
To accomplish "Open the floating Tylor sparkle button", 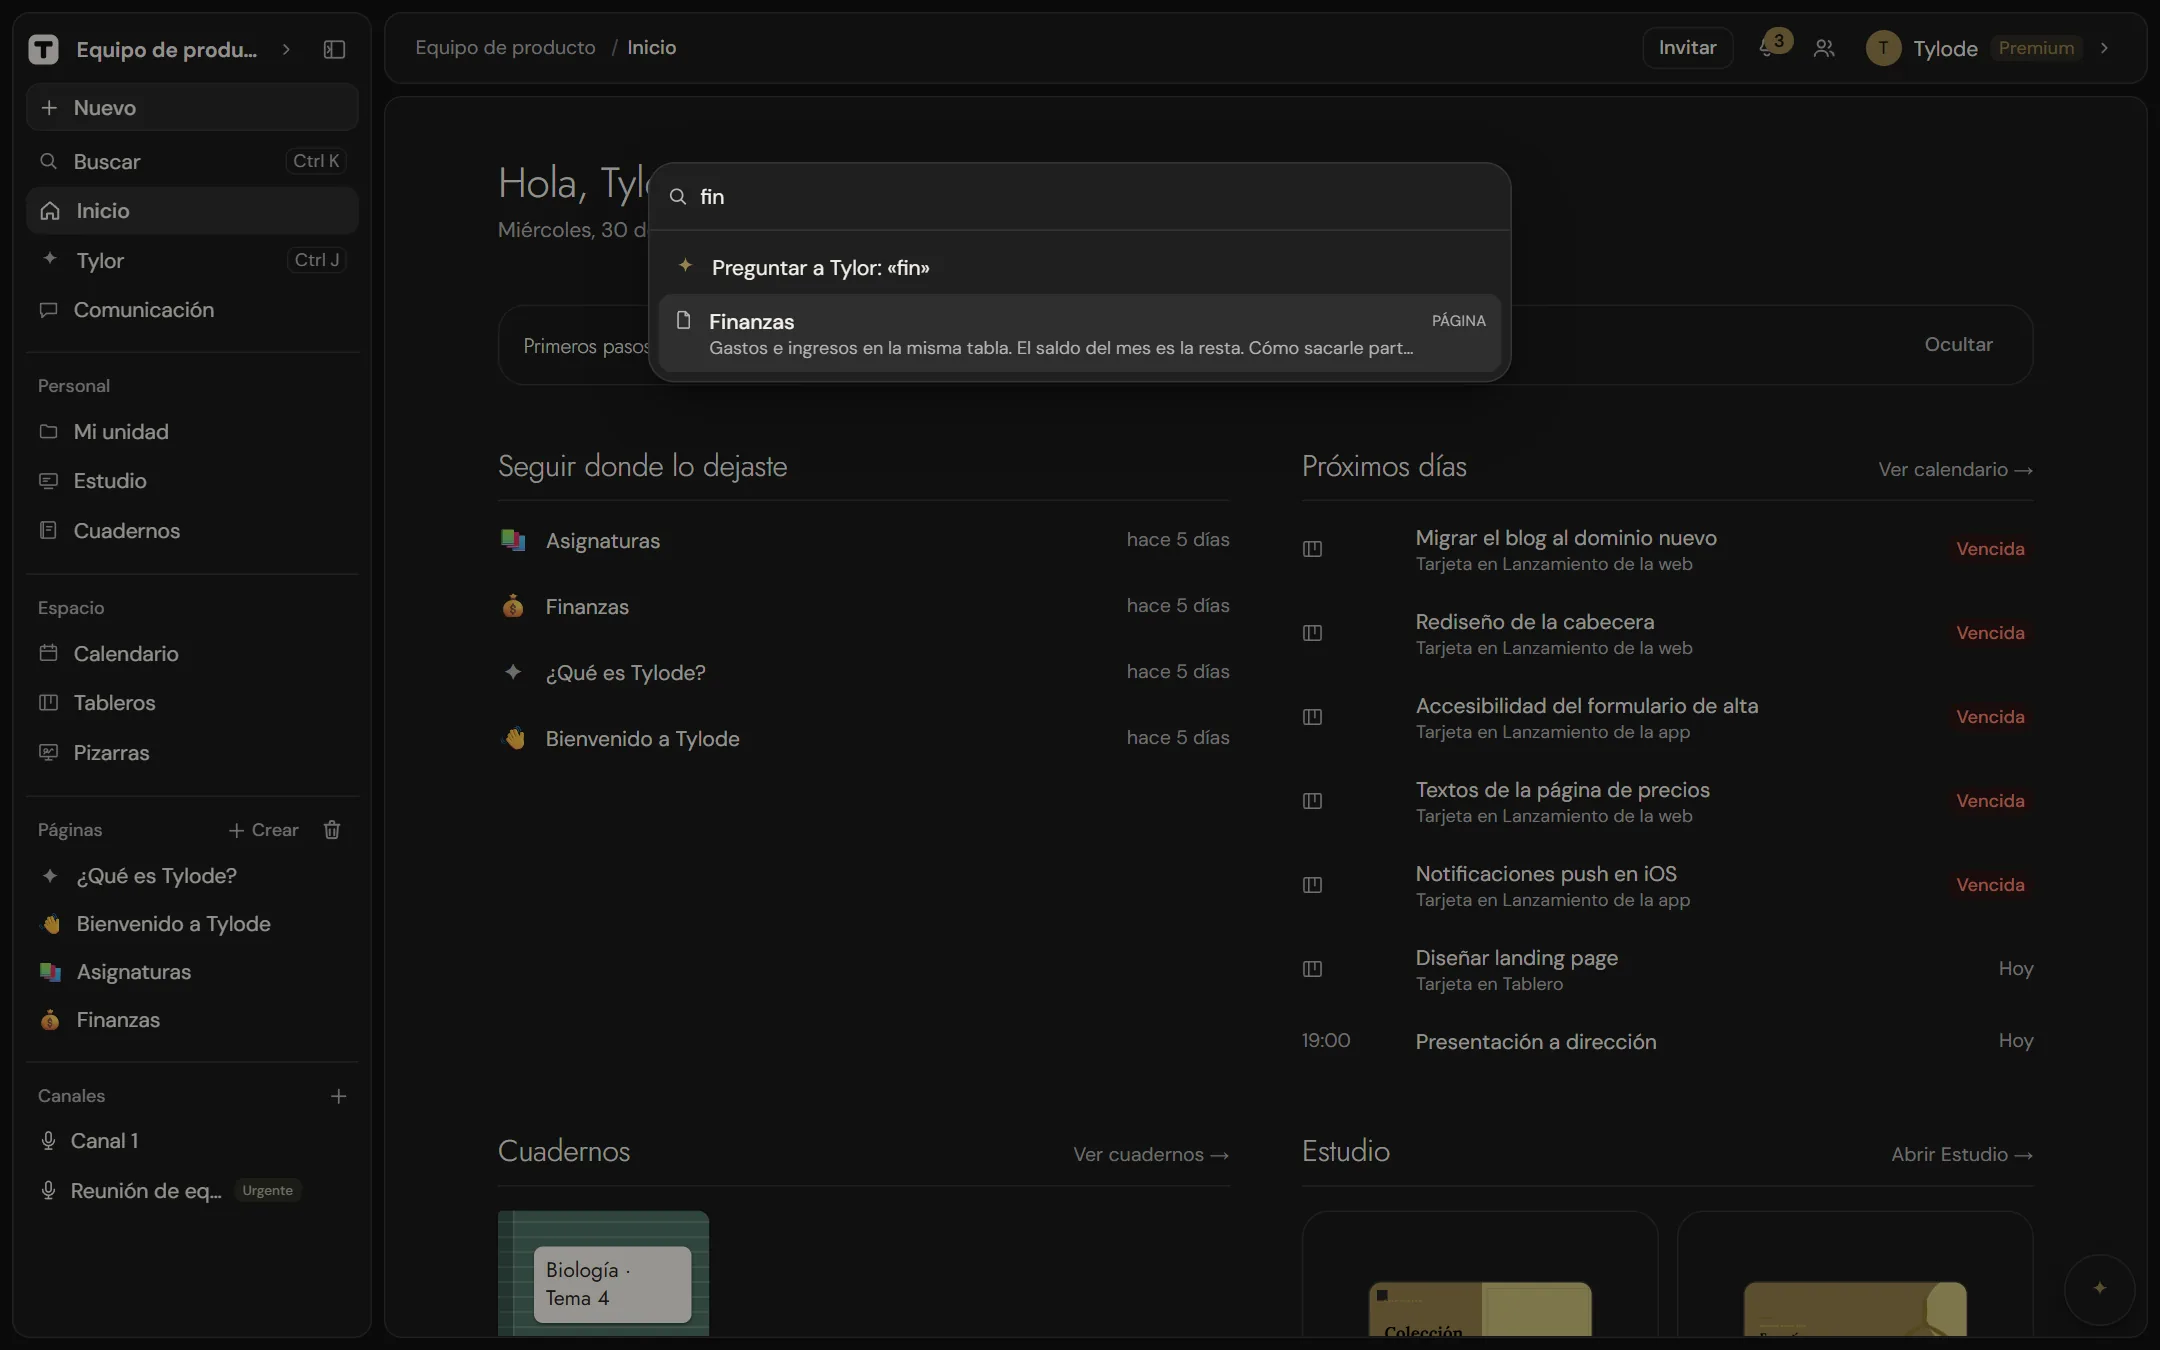I will click(x=2099, y=1288).
